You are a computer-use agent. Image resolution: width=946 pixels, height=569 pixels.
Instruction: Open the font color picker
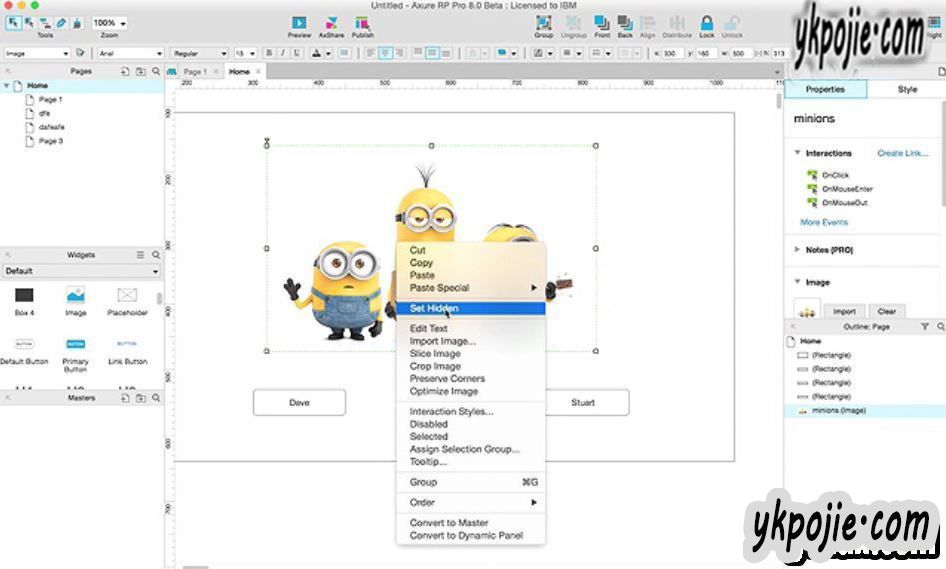[320, 53]
